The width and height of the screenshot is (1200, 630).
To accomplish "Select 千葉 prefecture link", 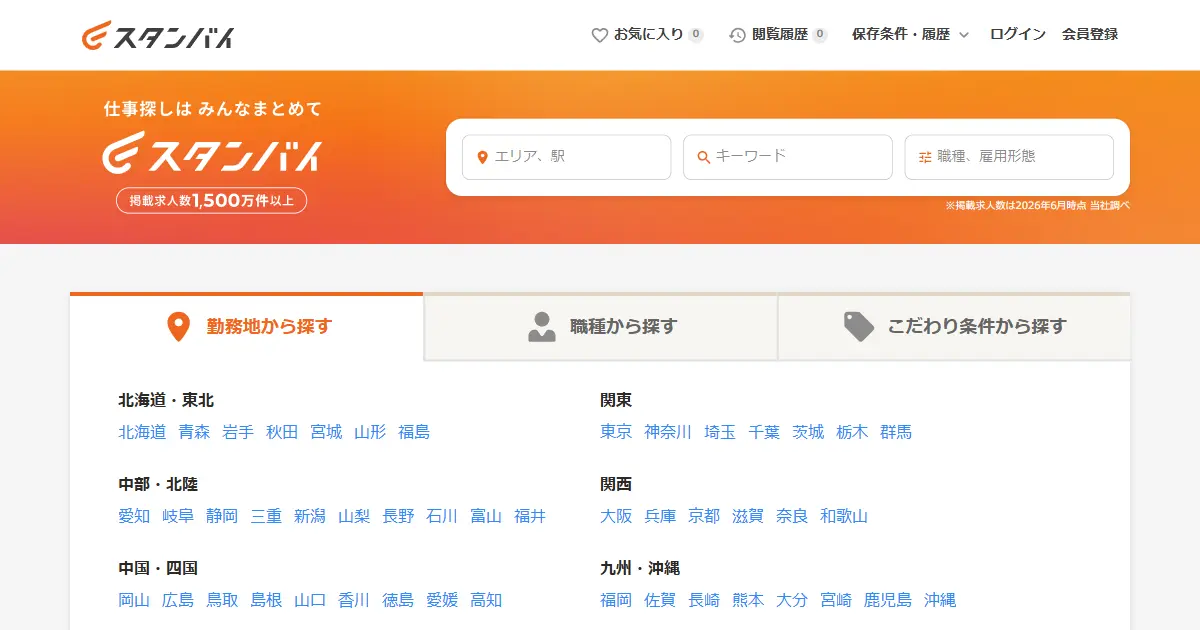I will coord(764,432).
